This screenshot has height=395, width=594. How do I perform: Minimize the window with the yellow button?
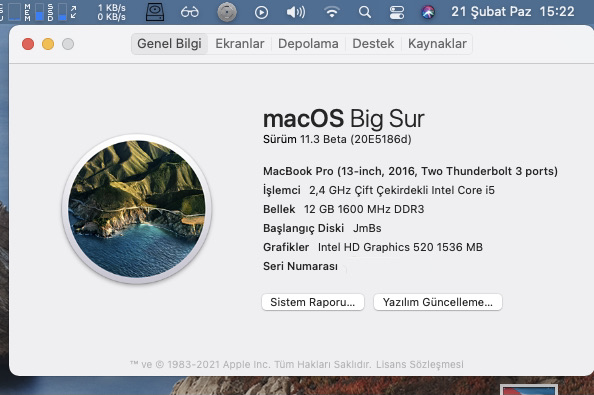(48, 44)
